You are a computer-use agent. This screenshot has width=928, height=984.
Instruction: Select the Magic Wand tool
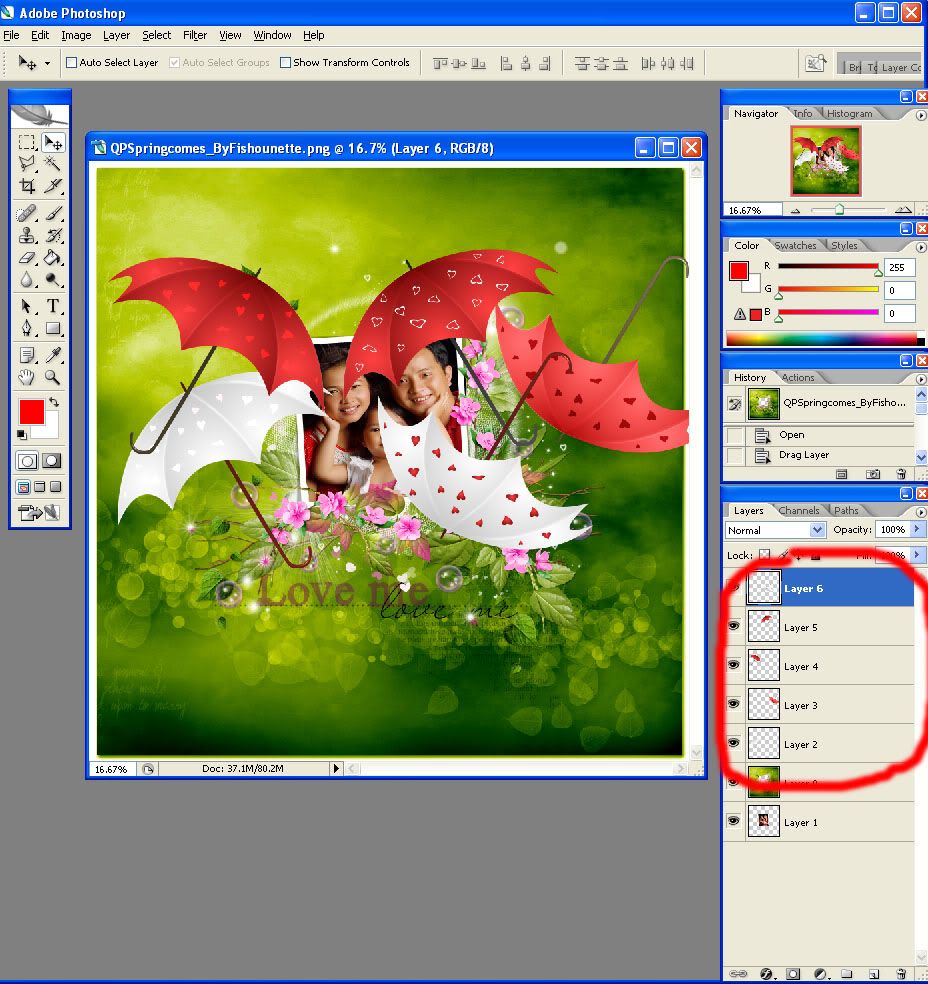[53, 163]
